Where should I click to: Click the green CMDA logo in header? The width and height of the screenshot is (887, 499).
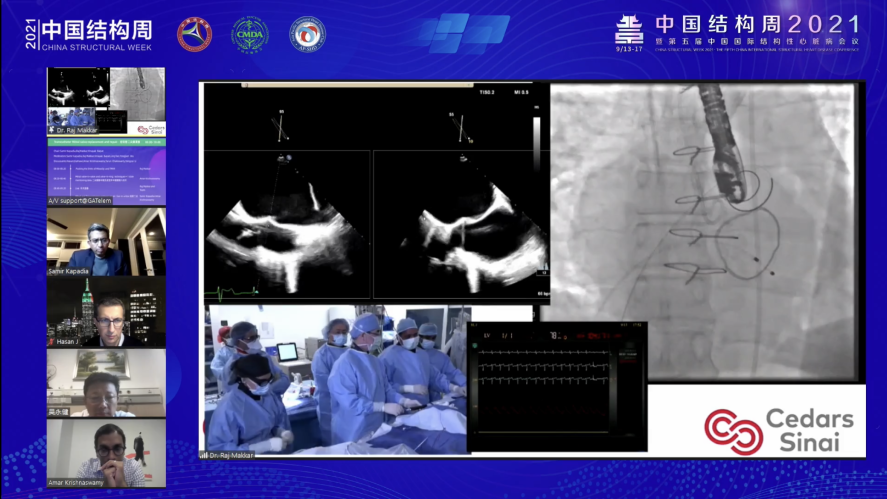250,35
